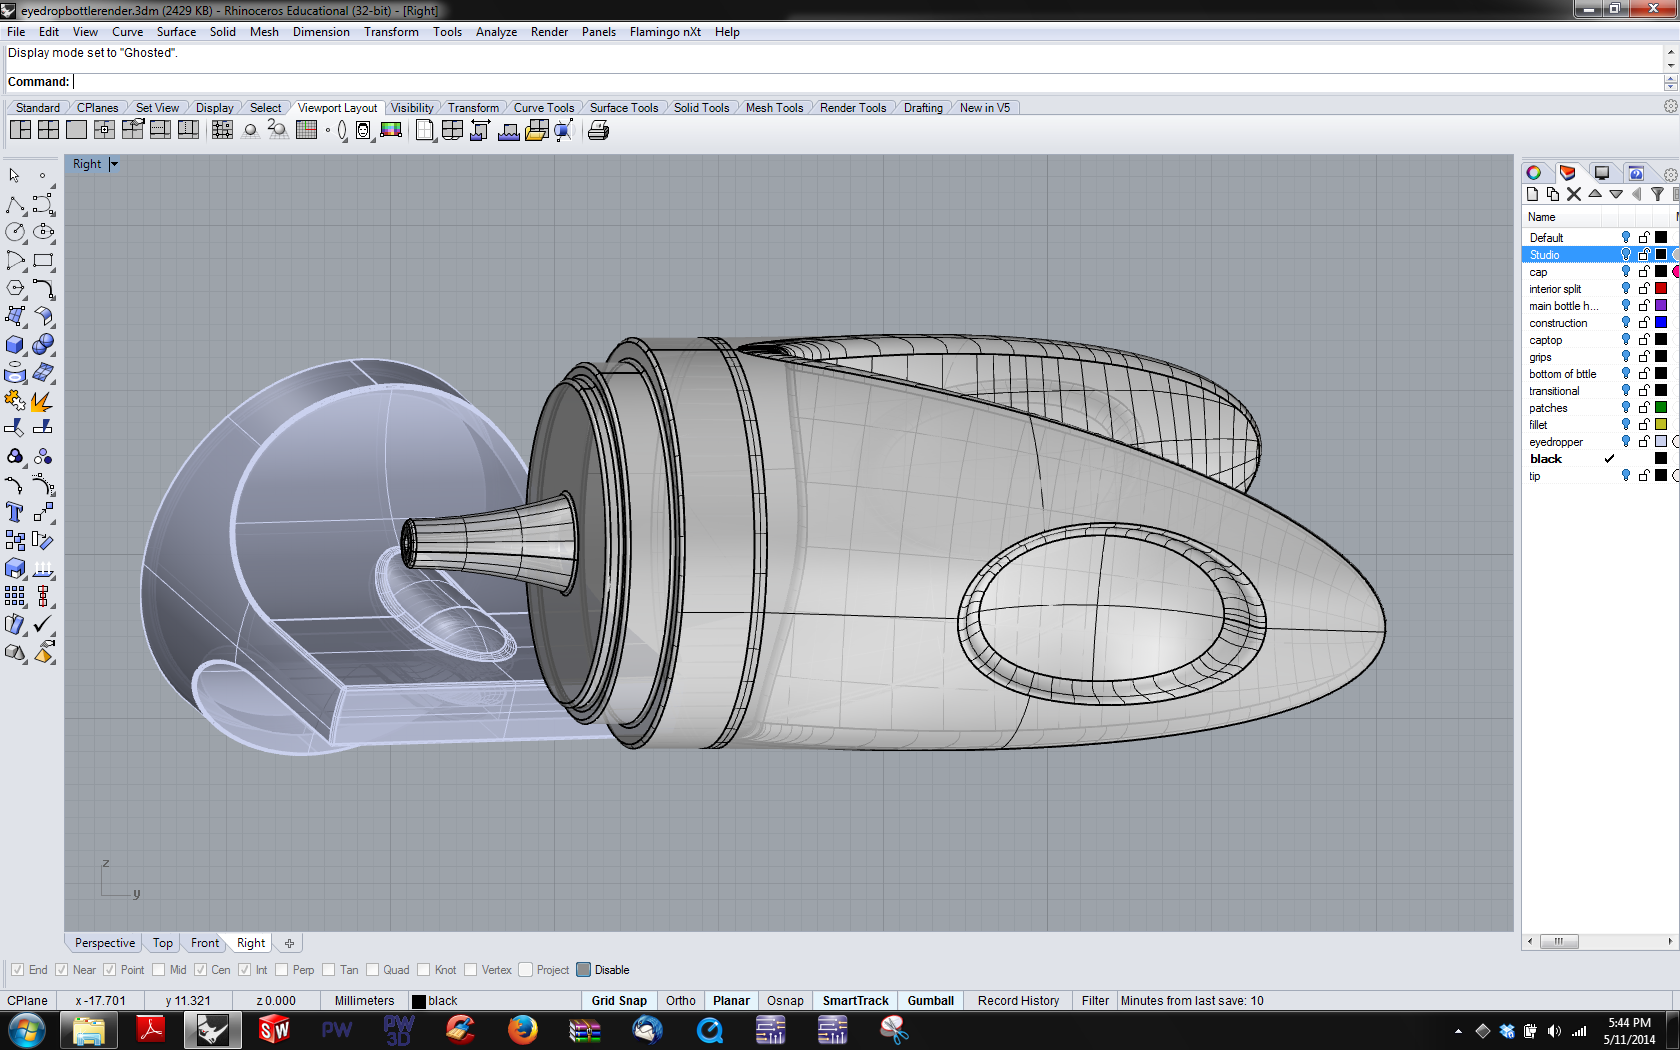The width and height of the screenshot is (1680, 1050).
Task: Enable the Quad osnap checkbox
Action: click(x=372, y=970)
